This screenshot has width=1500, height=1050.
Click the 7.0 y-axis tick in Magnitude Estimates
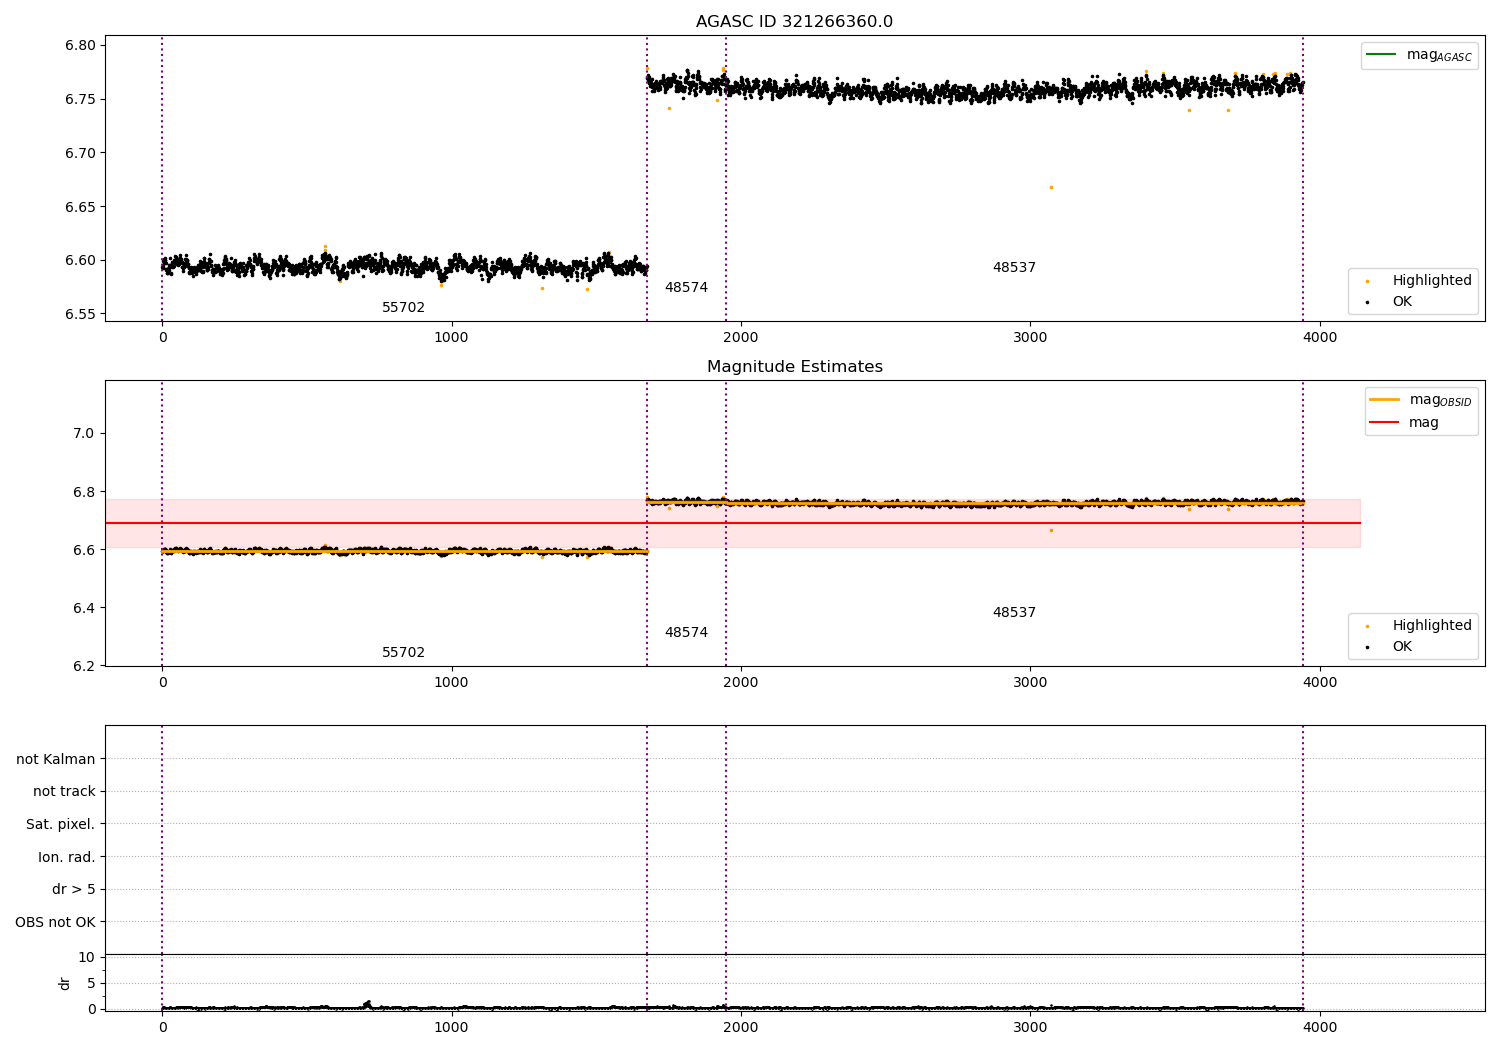[x=83, y=434]
